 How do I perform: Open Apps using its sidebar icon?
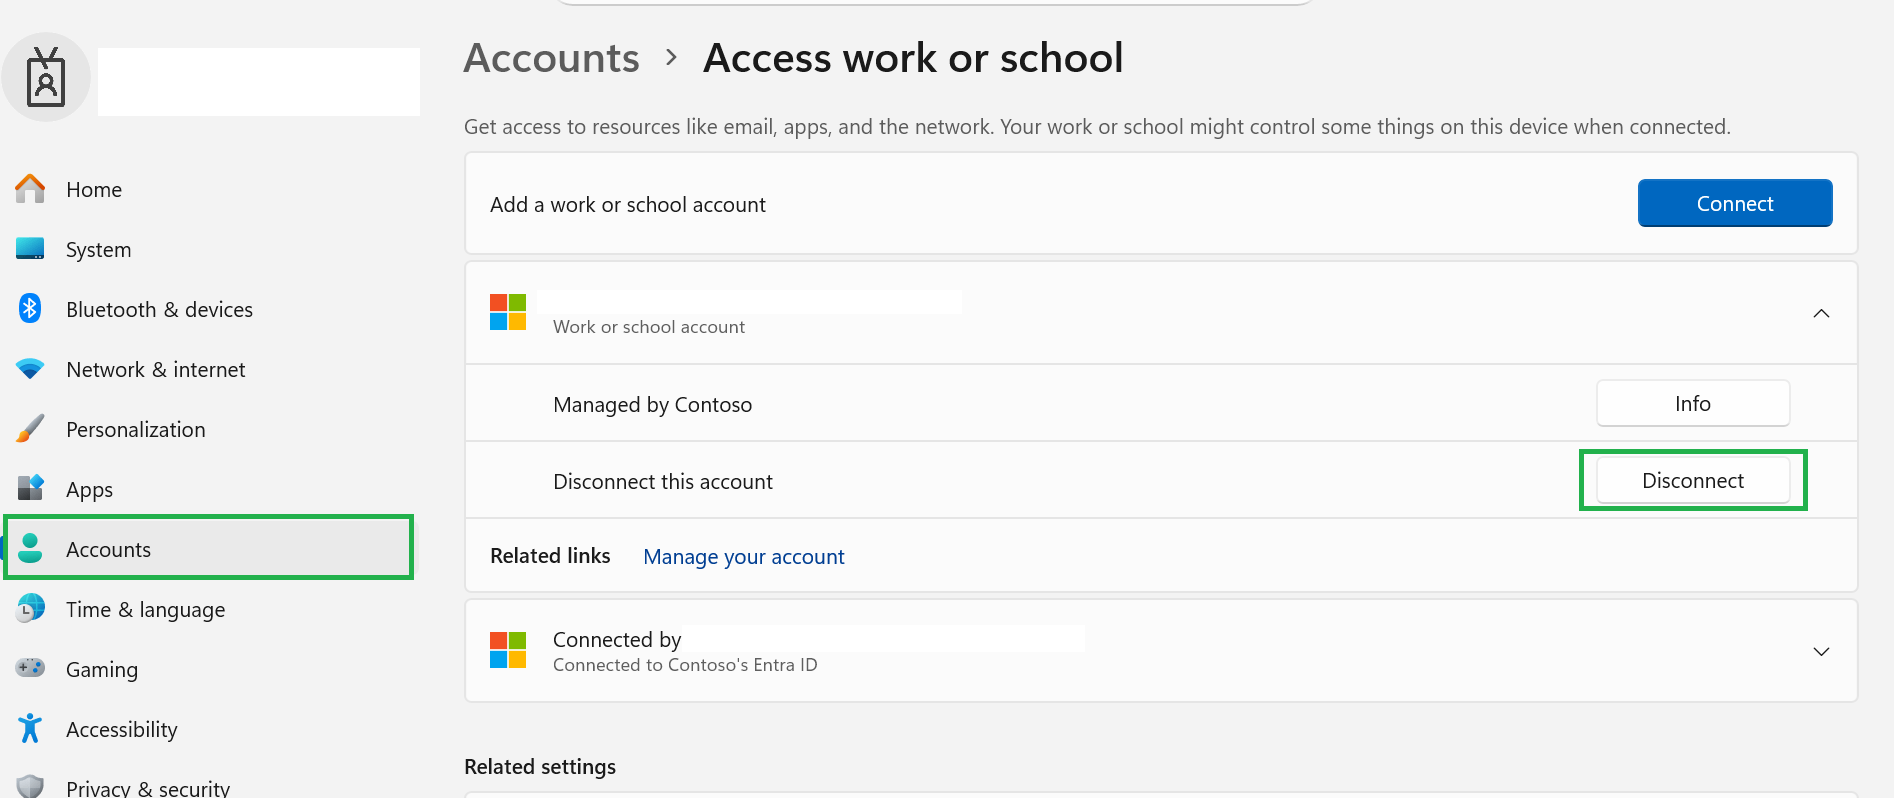click(30, 488)
